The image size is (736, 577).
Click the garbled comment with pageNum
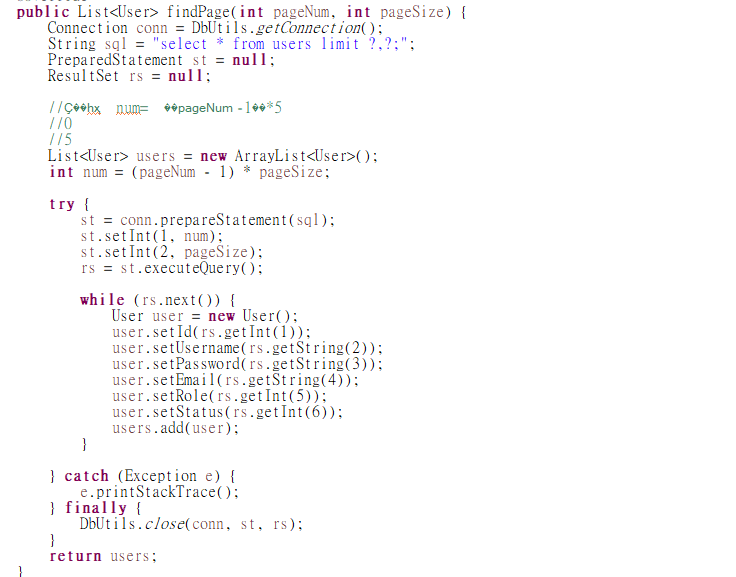[166, 108]
